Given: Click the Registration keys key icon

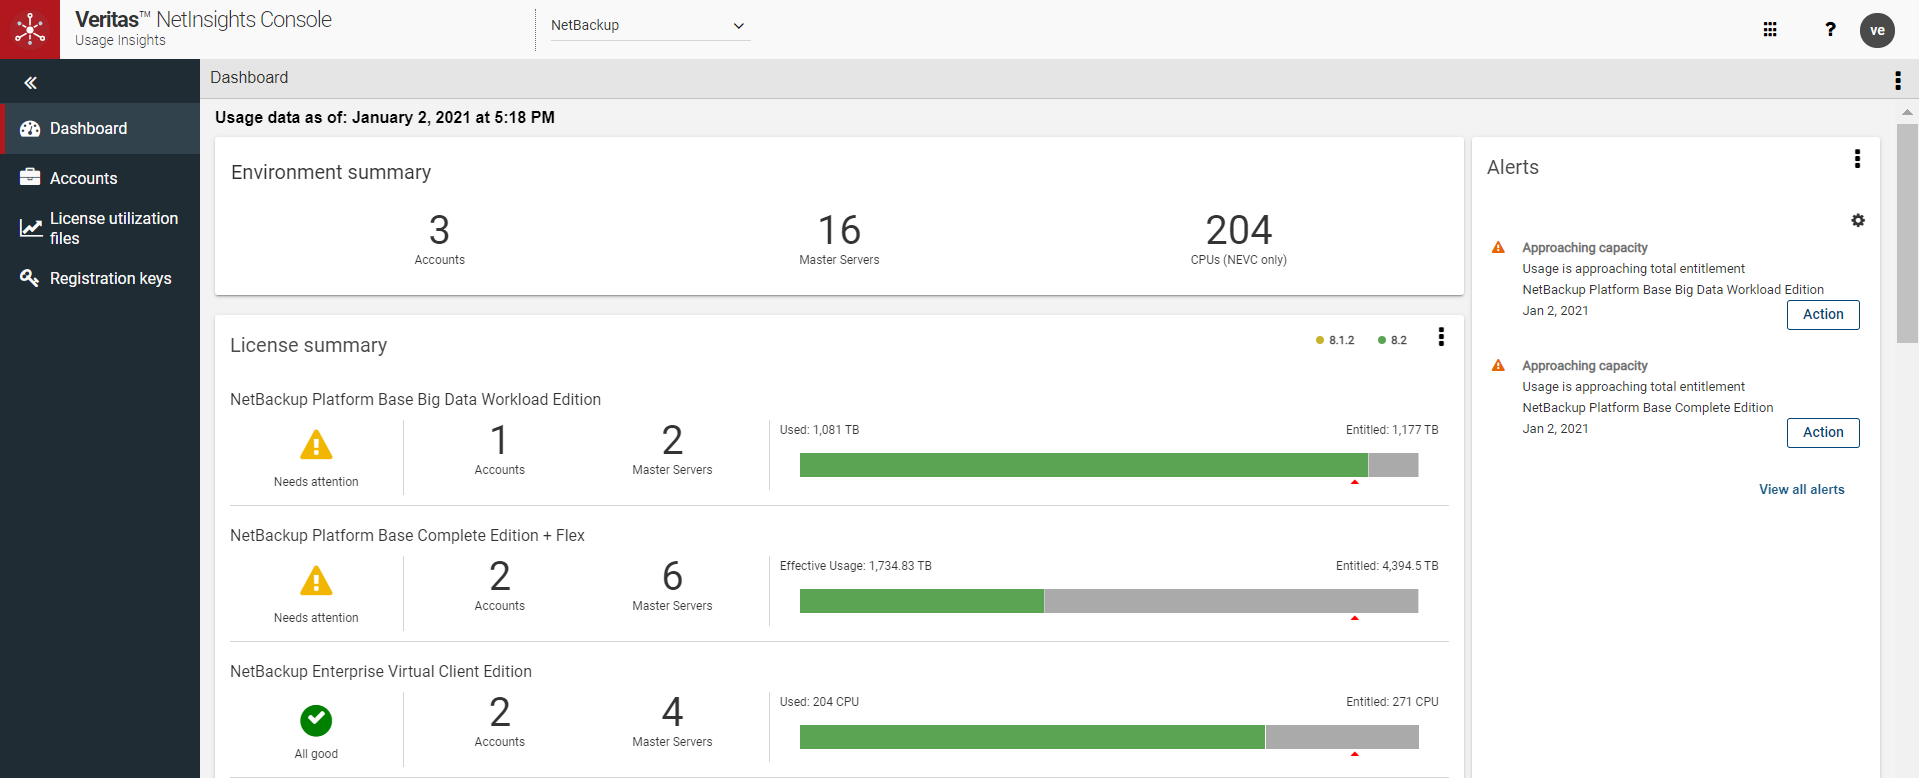Looking at the screenshot, I should 30,277.
